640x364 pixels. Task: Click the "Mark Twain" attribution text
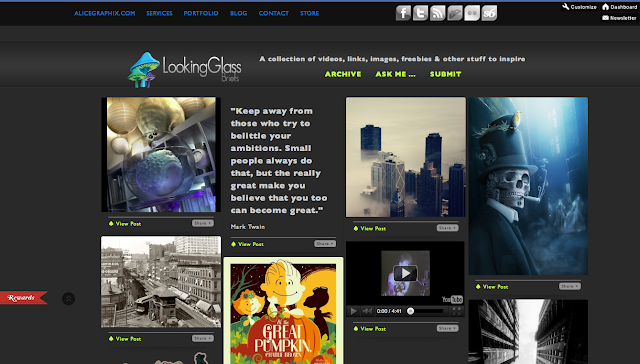point(248,227)
